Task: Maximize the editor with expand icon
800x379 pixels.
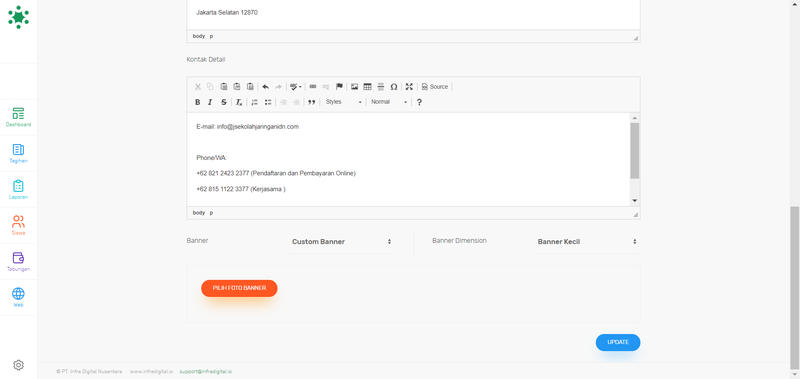Action: (x=409, y=87)
